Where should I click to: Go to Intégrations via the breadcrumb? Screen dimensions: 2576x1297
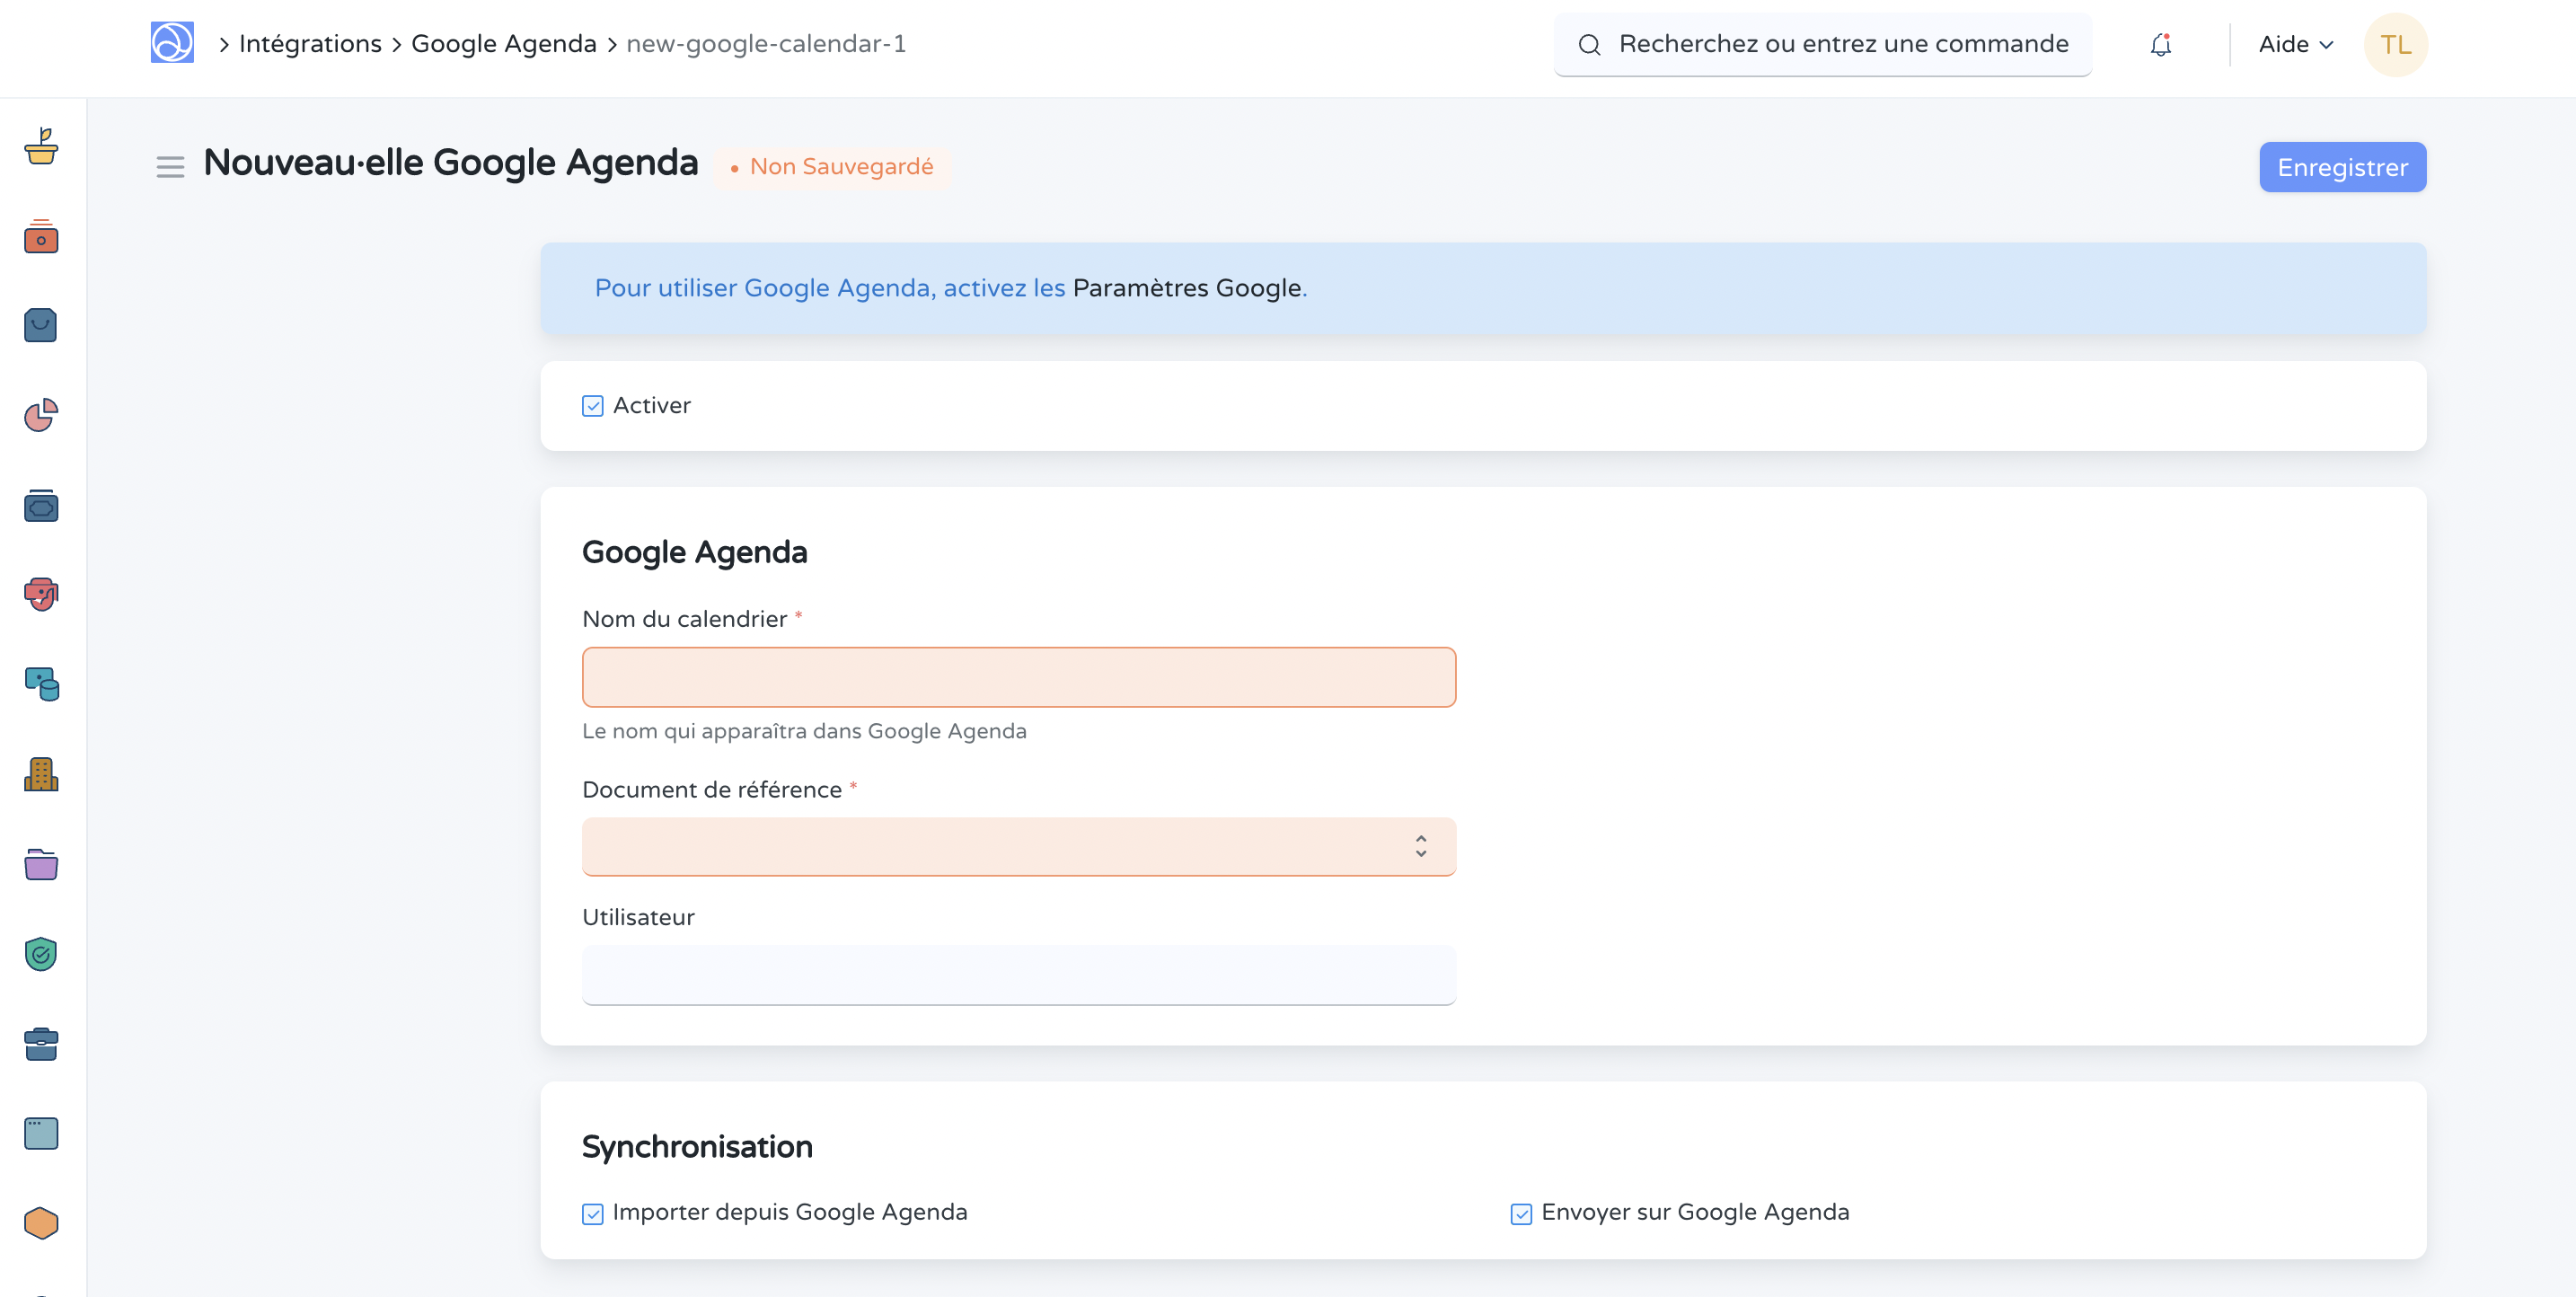click(x=310, y=43)
